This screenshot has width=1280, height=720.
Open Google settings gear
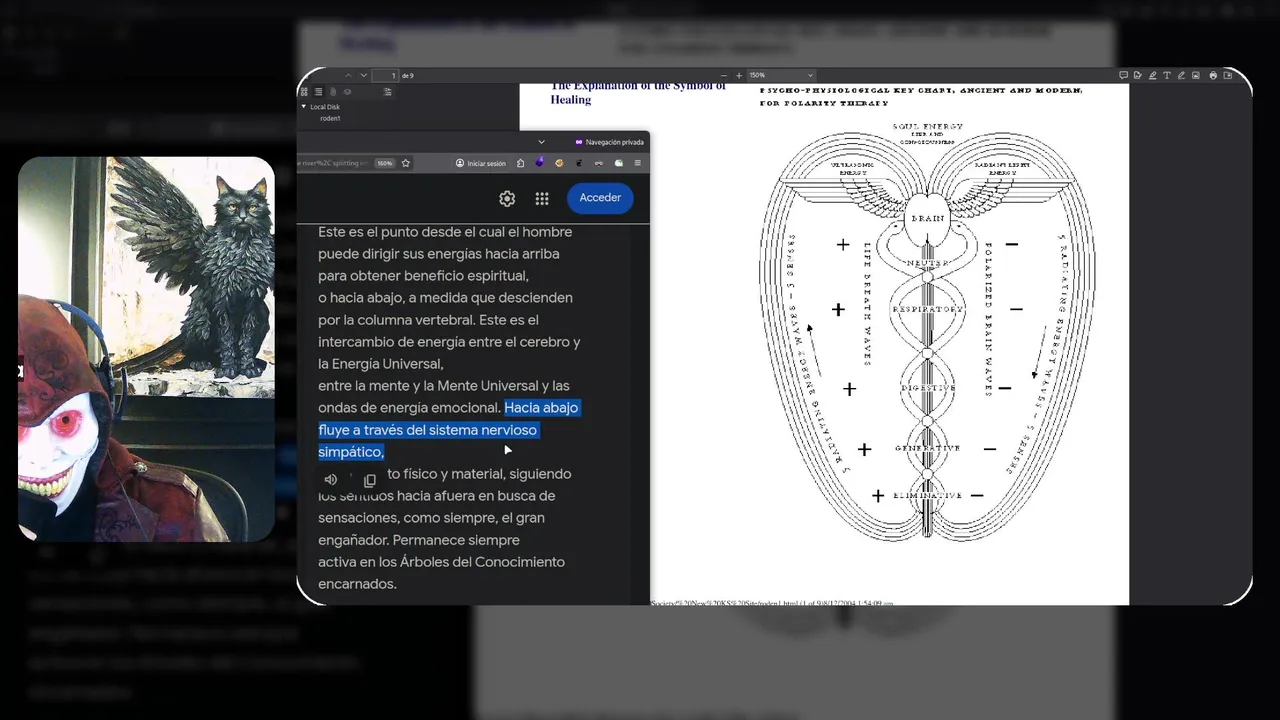pyautogui.click(x=507, y=198)
